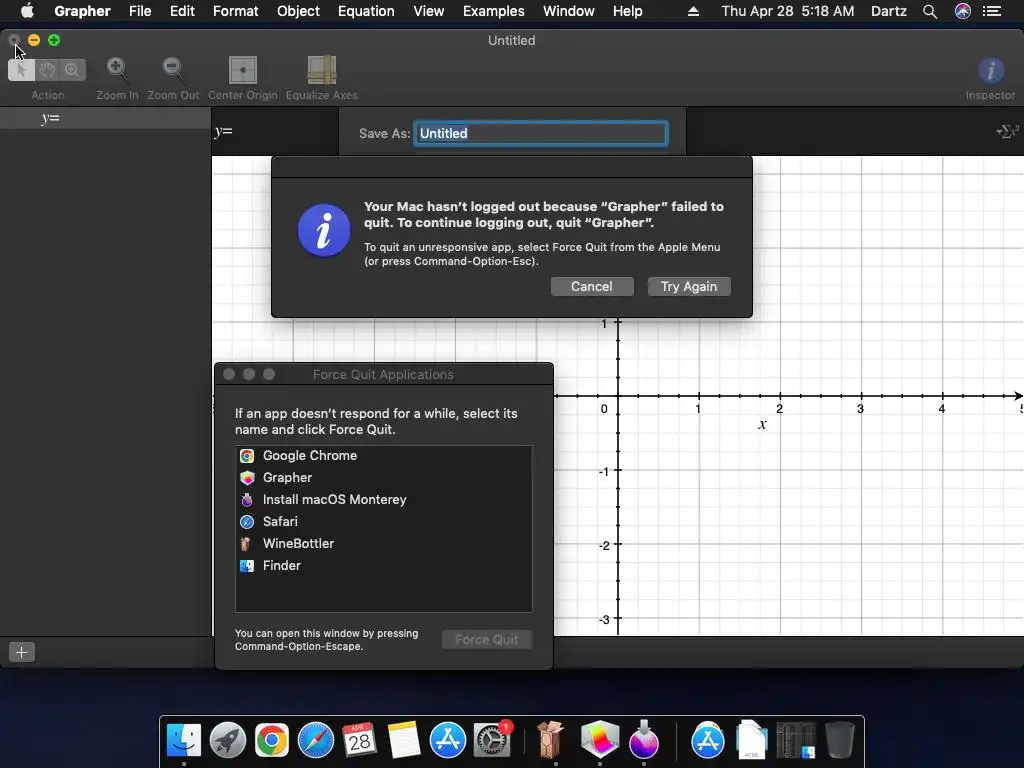
Task: Select the hand move Action tool
Action: 47,69
